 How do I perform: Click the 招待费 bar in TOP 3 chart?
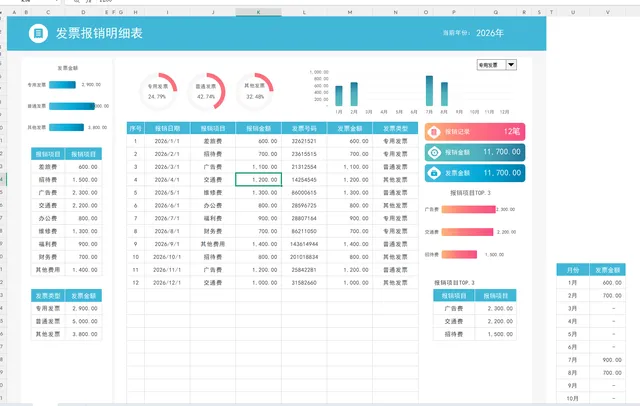[459, 254]
